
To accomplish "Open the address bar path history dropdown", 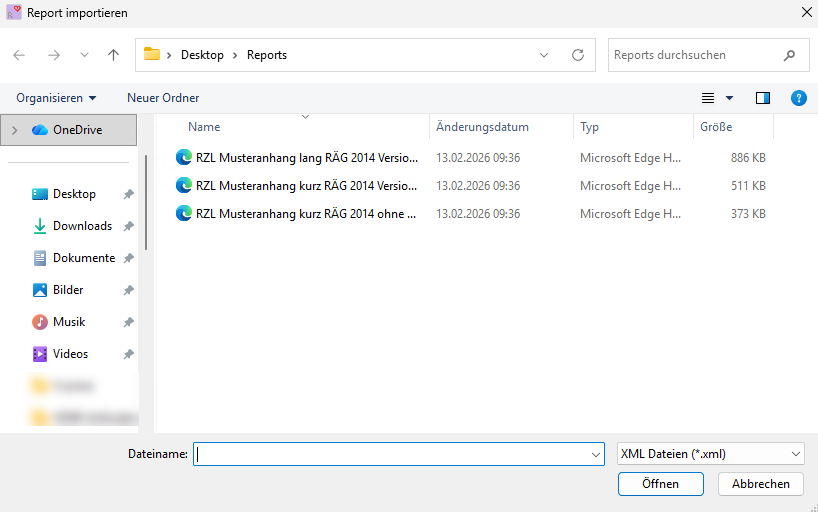I will pyautogui.click(x=544, y=55).
